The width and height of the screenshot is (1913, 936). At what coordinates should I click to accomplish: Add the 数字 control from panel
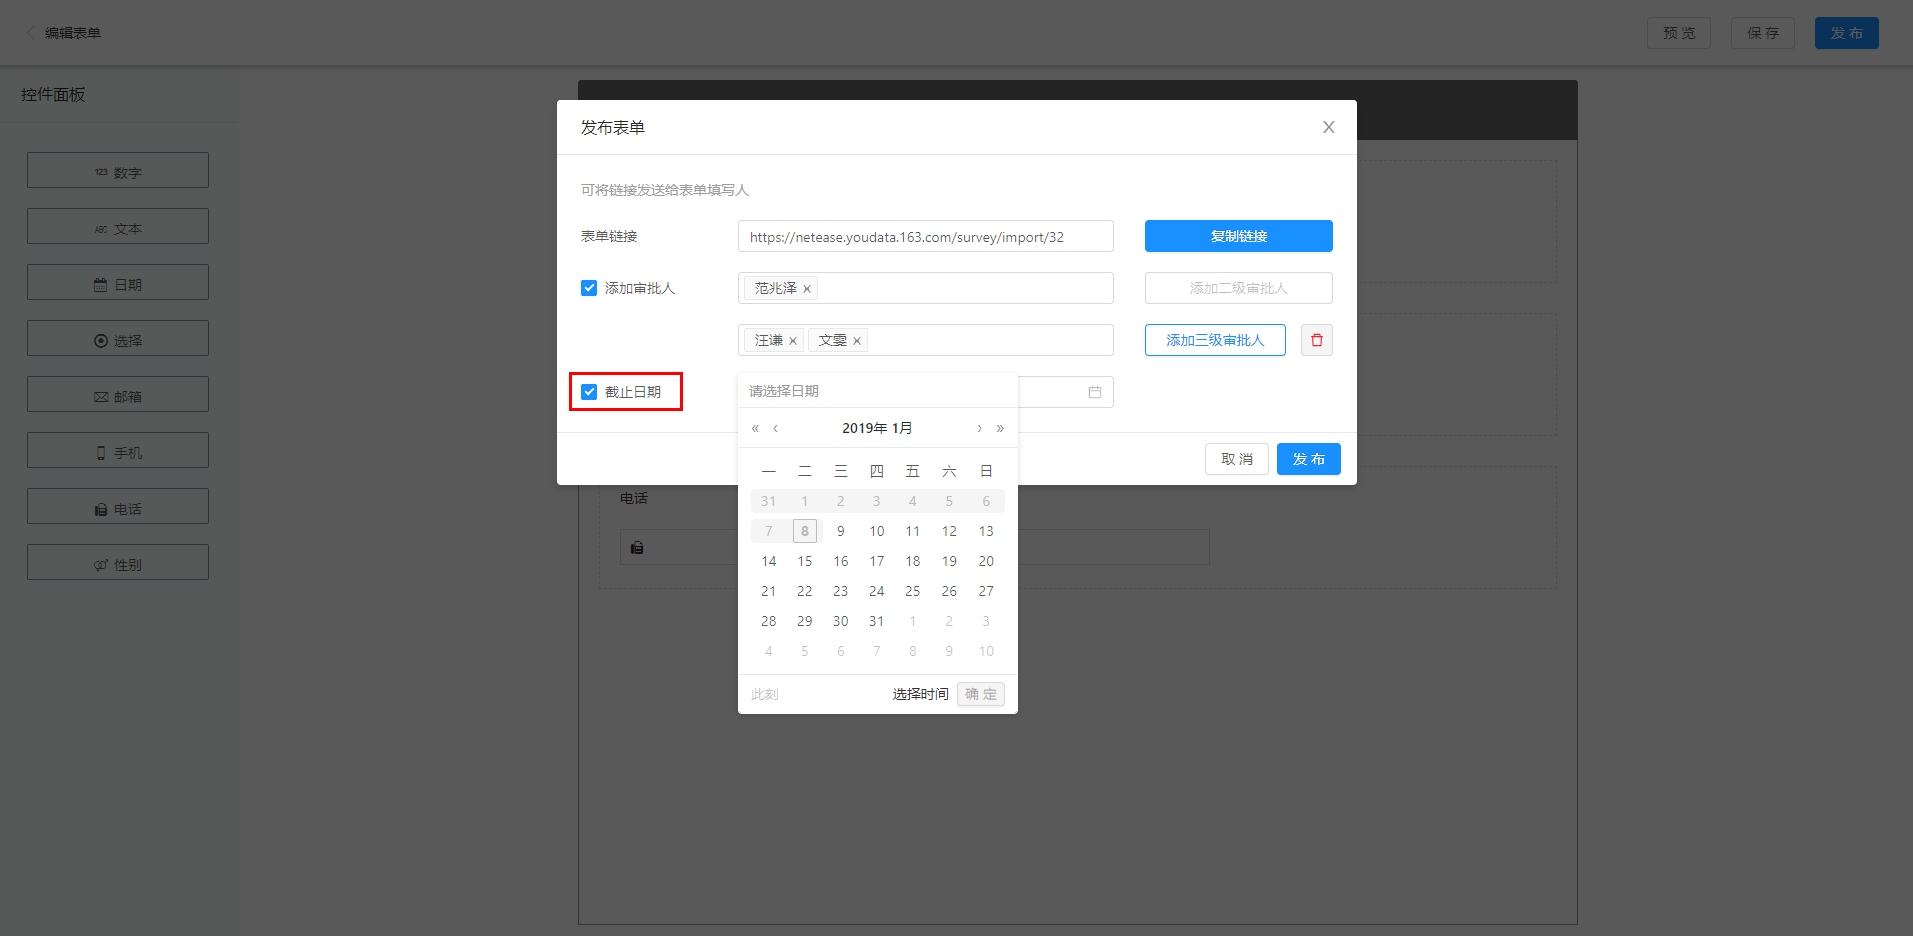pos(118,170)
